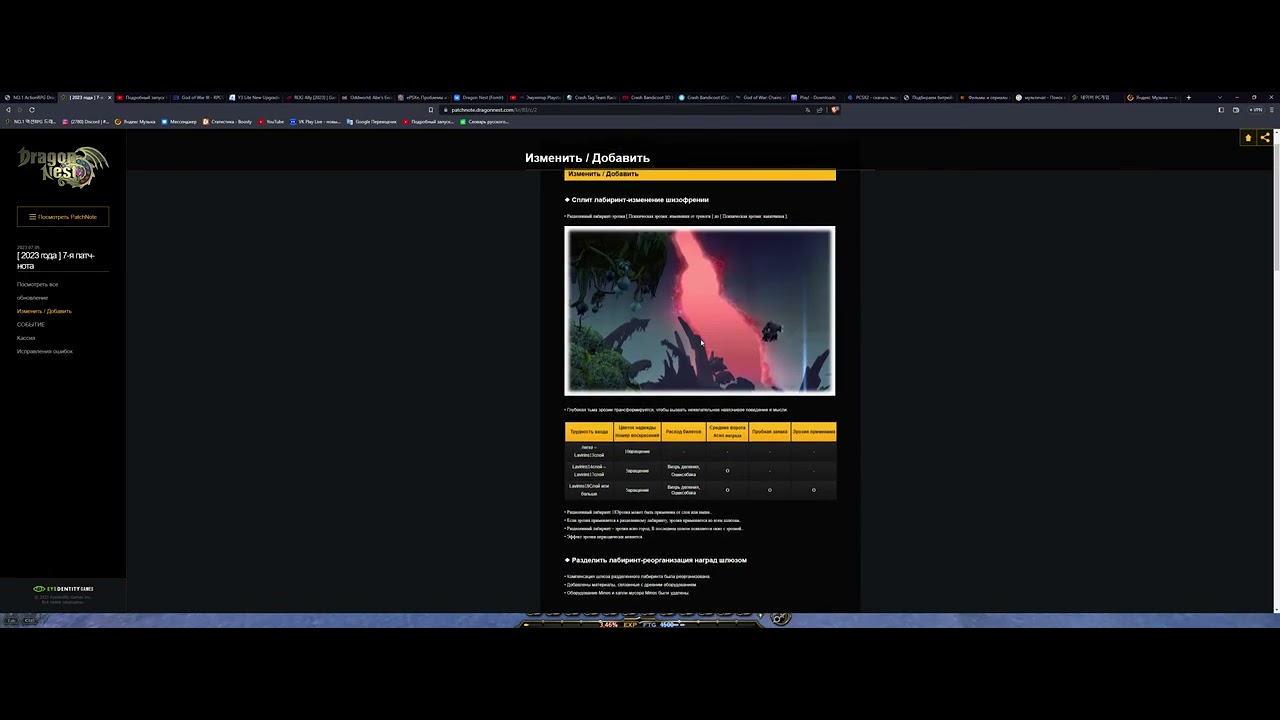Open 'Google Переводчик' bookmark

pos(371,122)
